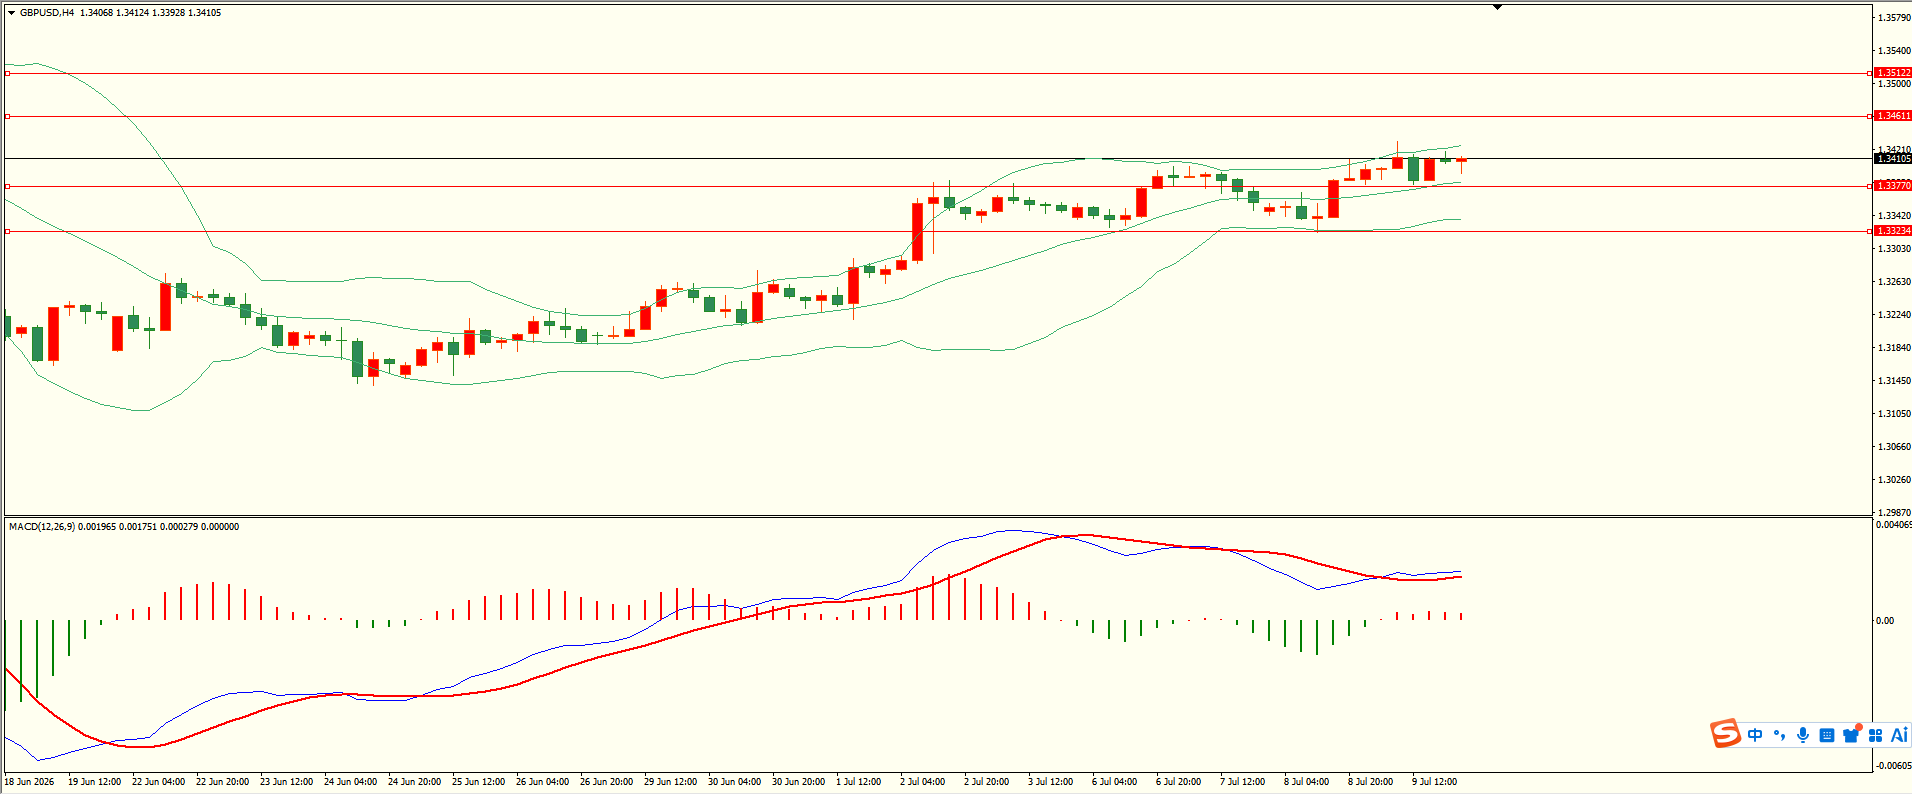Click the 18 Jun 2026 date label
Screen dimensions: 1912x795
[30, 782]
